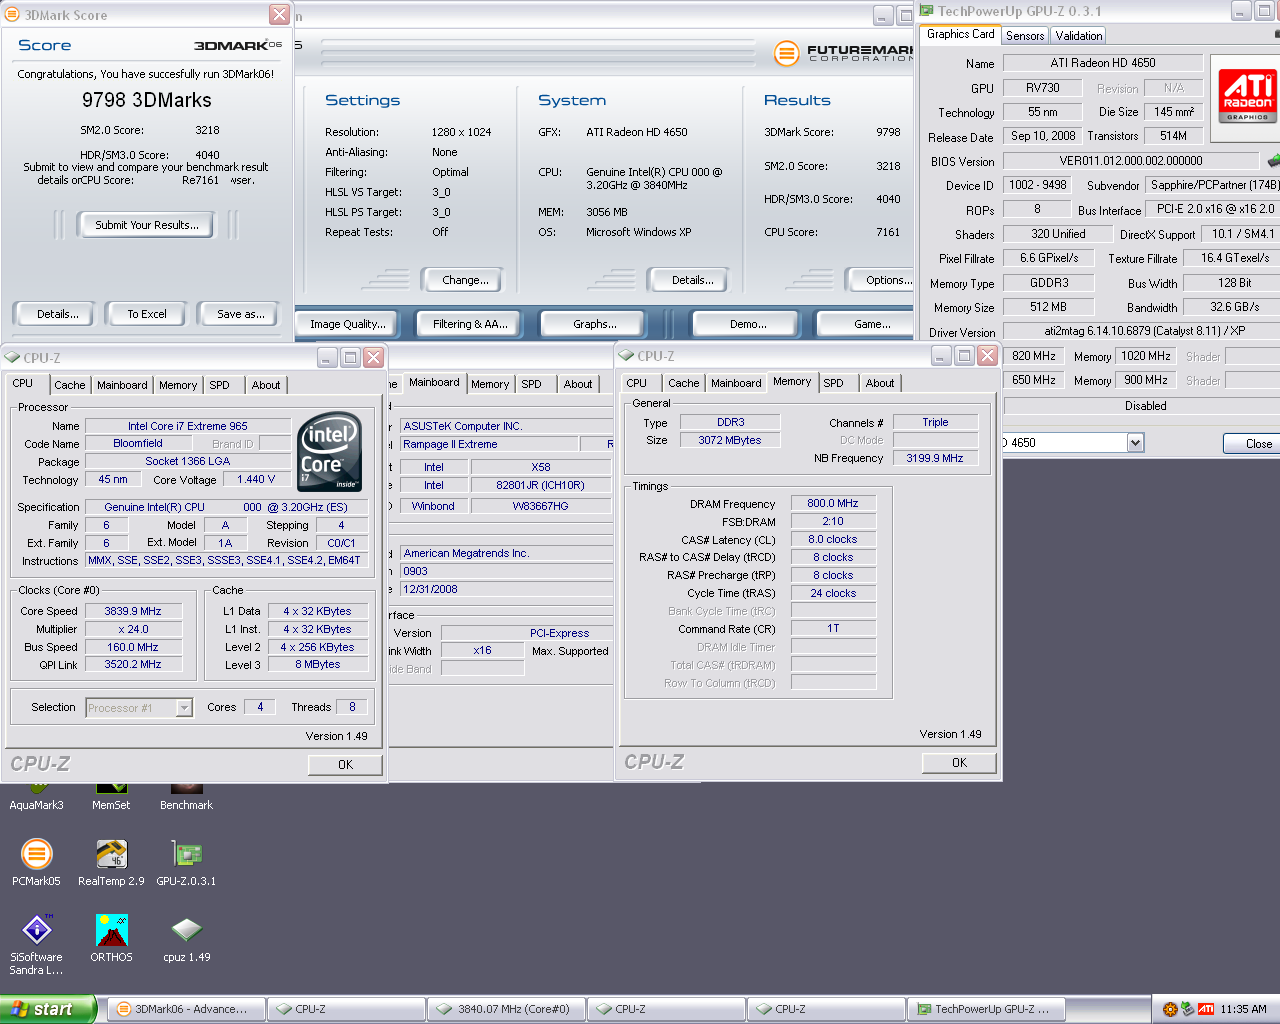Viewport: 1280px width, 1024px height.
Task: Expand the GPU selection dropdown in GPU-Z
Action: pos(1135,443)
